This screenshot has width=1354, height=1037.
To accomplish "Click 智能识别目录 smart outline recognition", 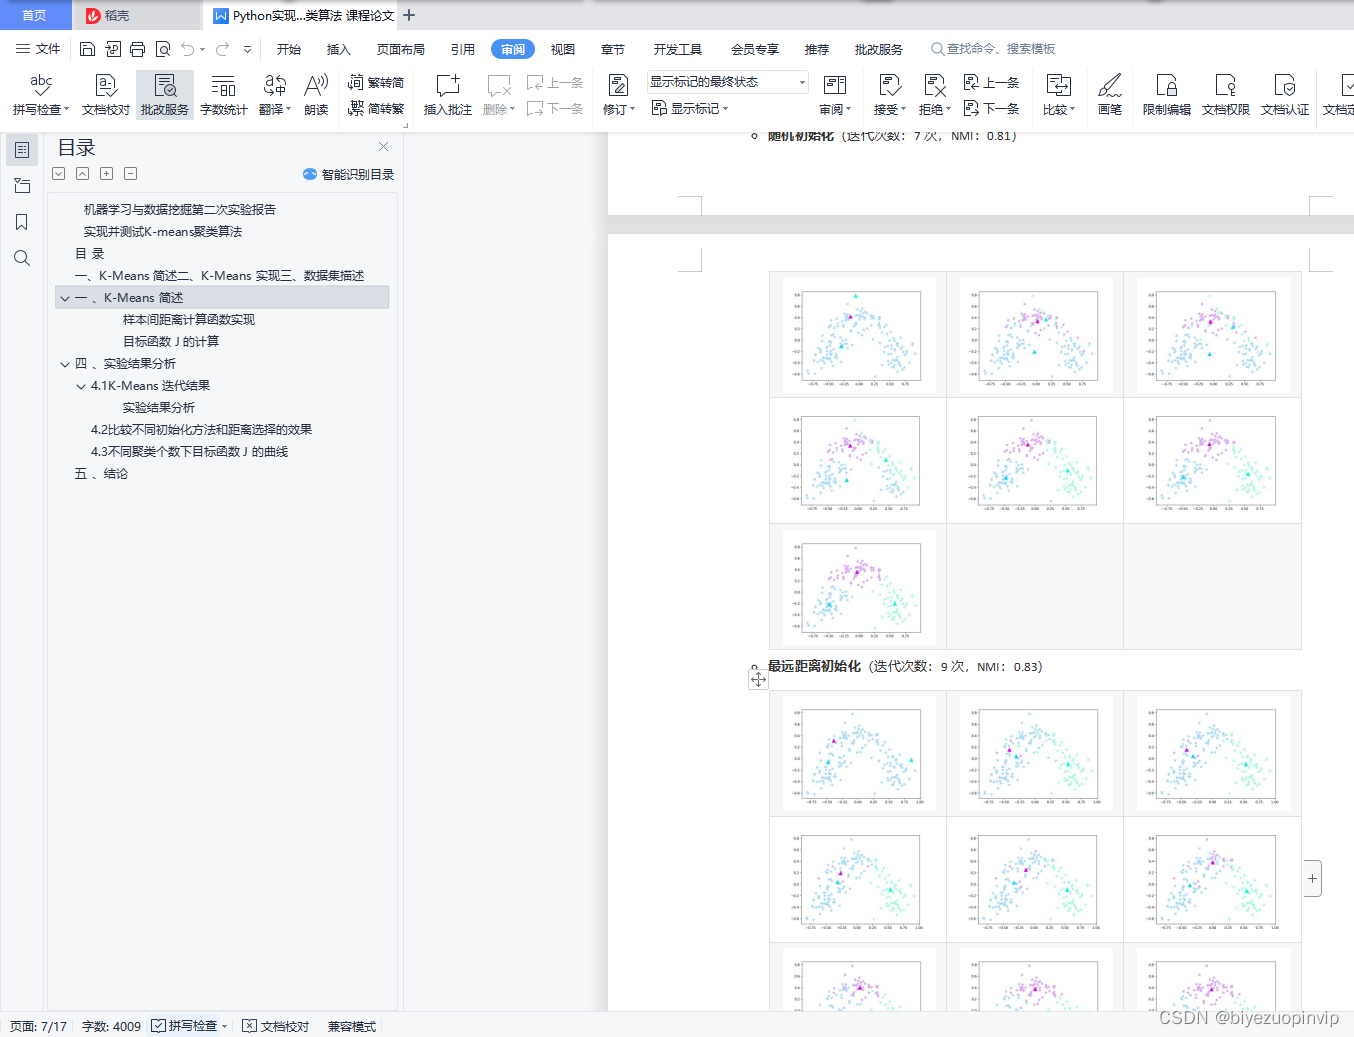I will (349, 174).
